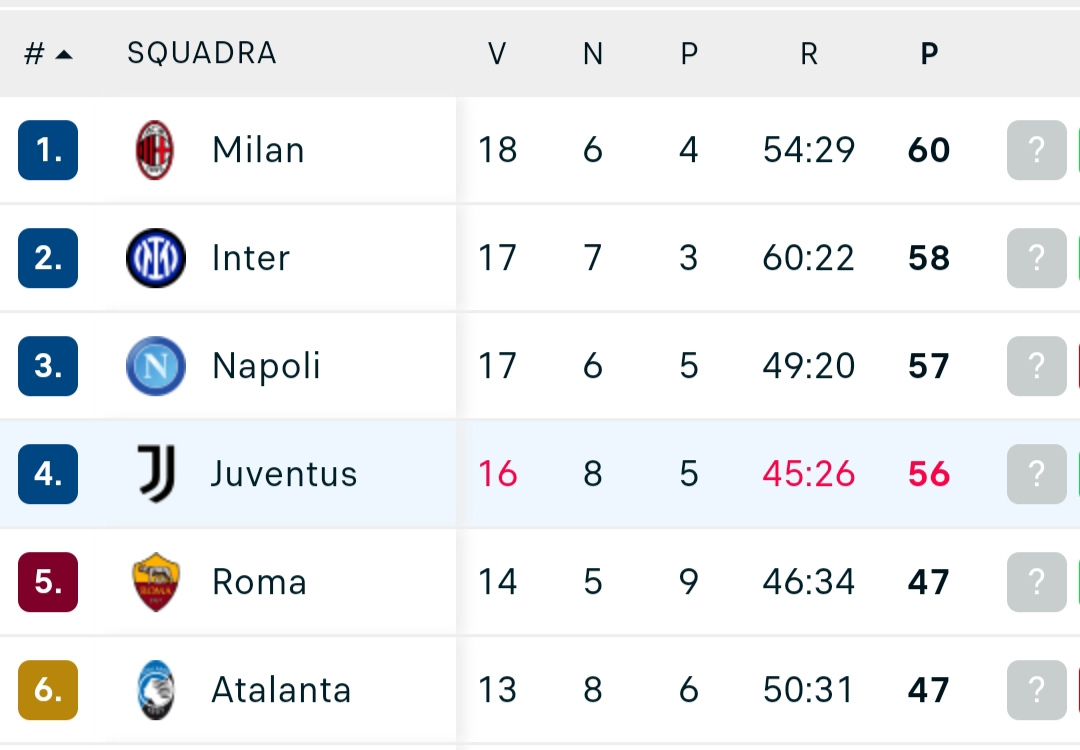Click the Juventus club logo
1080x750 pixels.
click(156, 474)
